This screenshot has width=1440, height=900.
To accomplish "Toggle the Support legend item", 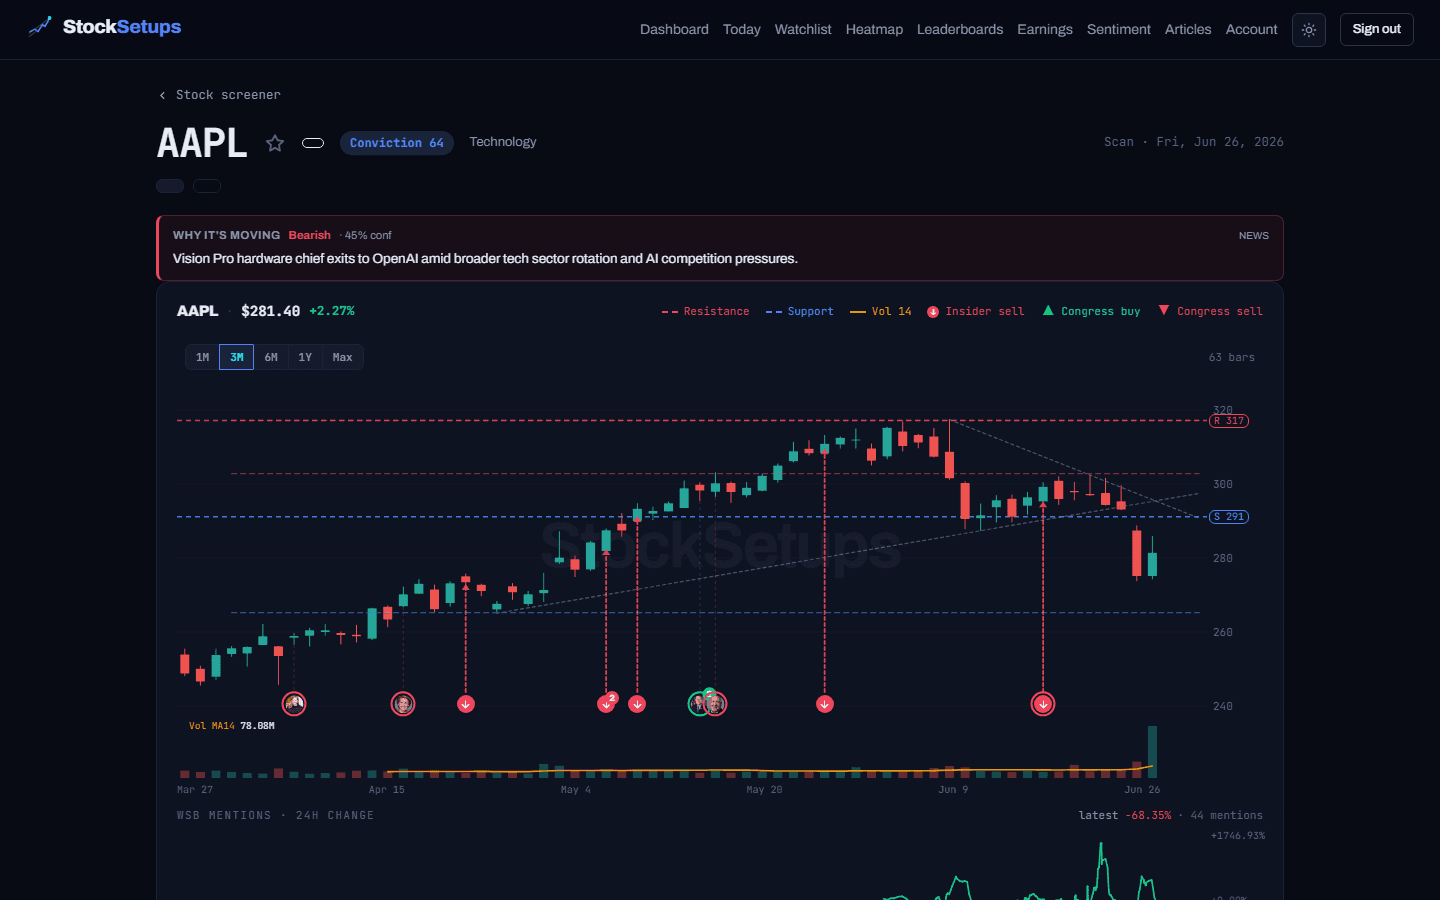I will point(799,312).
